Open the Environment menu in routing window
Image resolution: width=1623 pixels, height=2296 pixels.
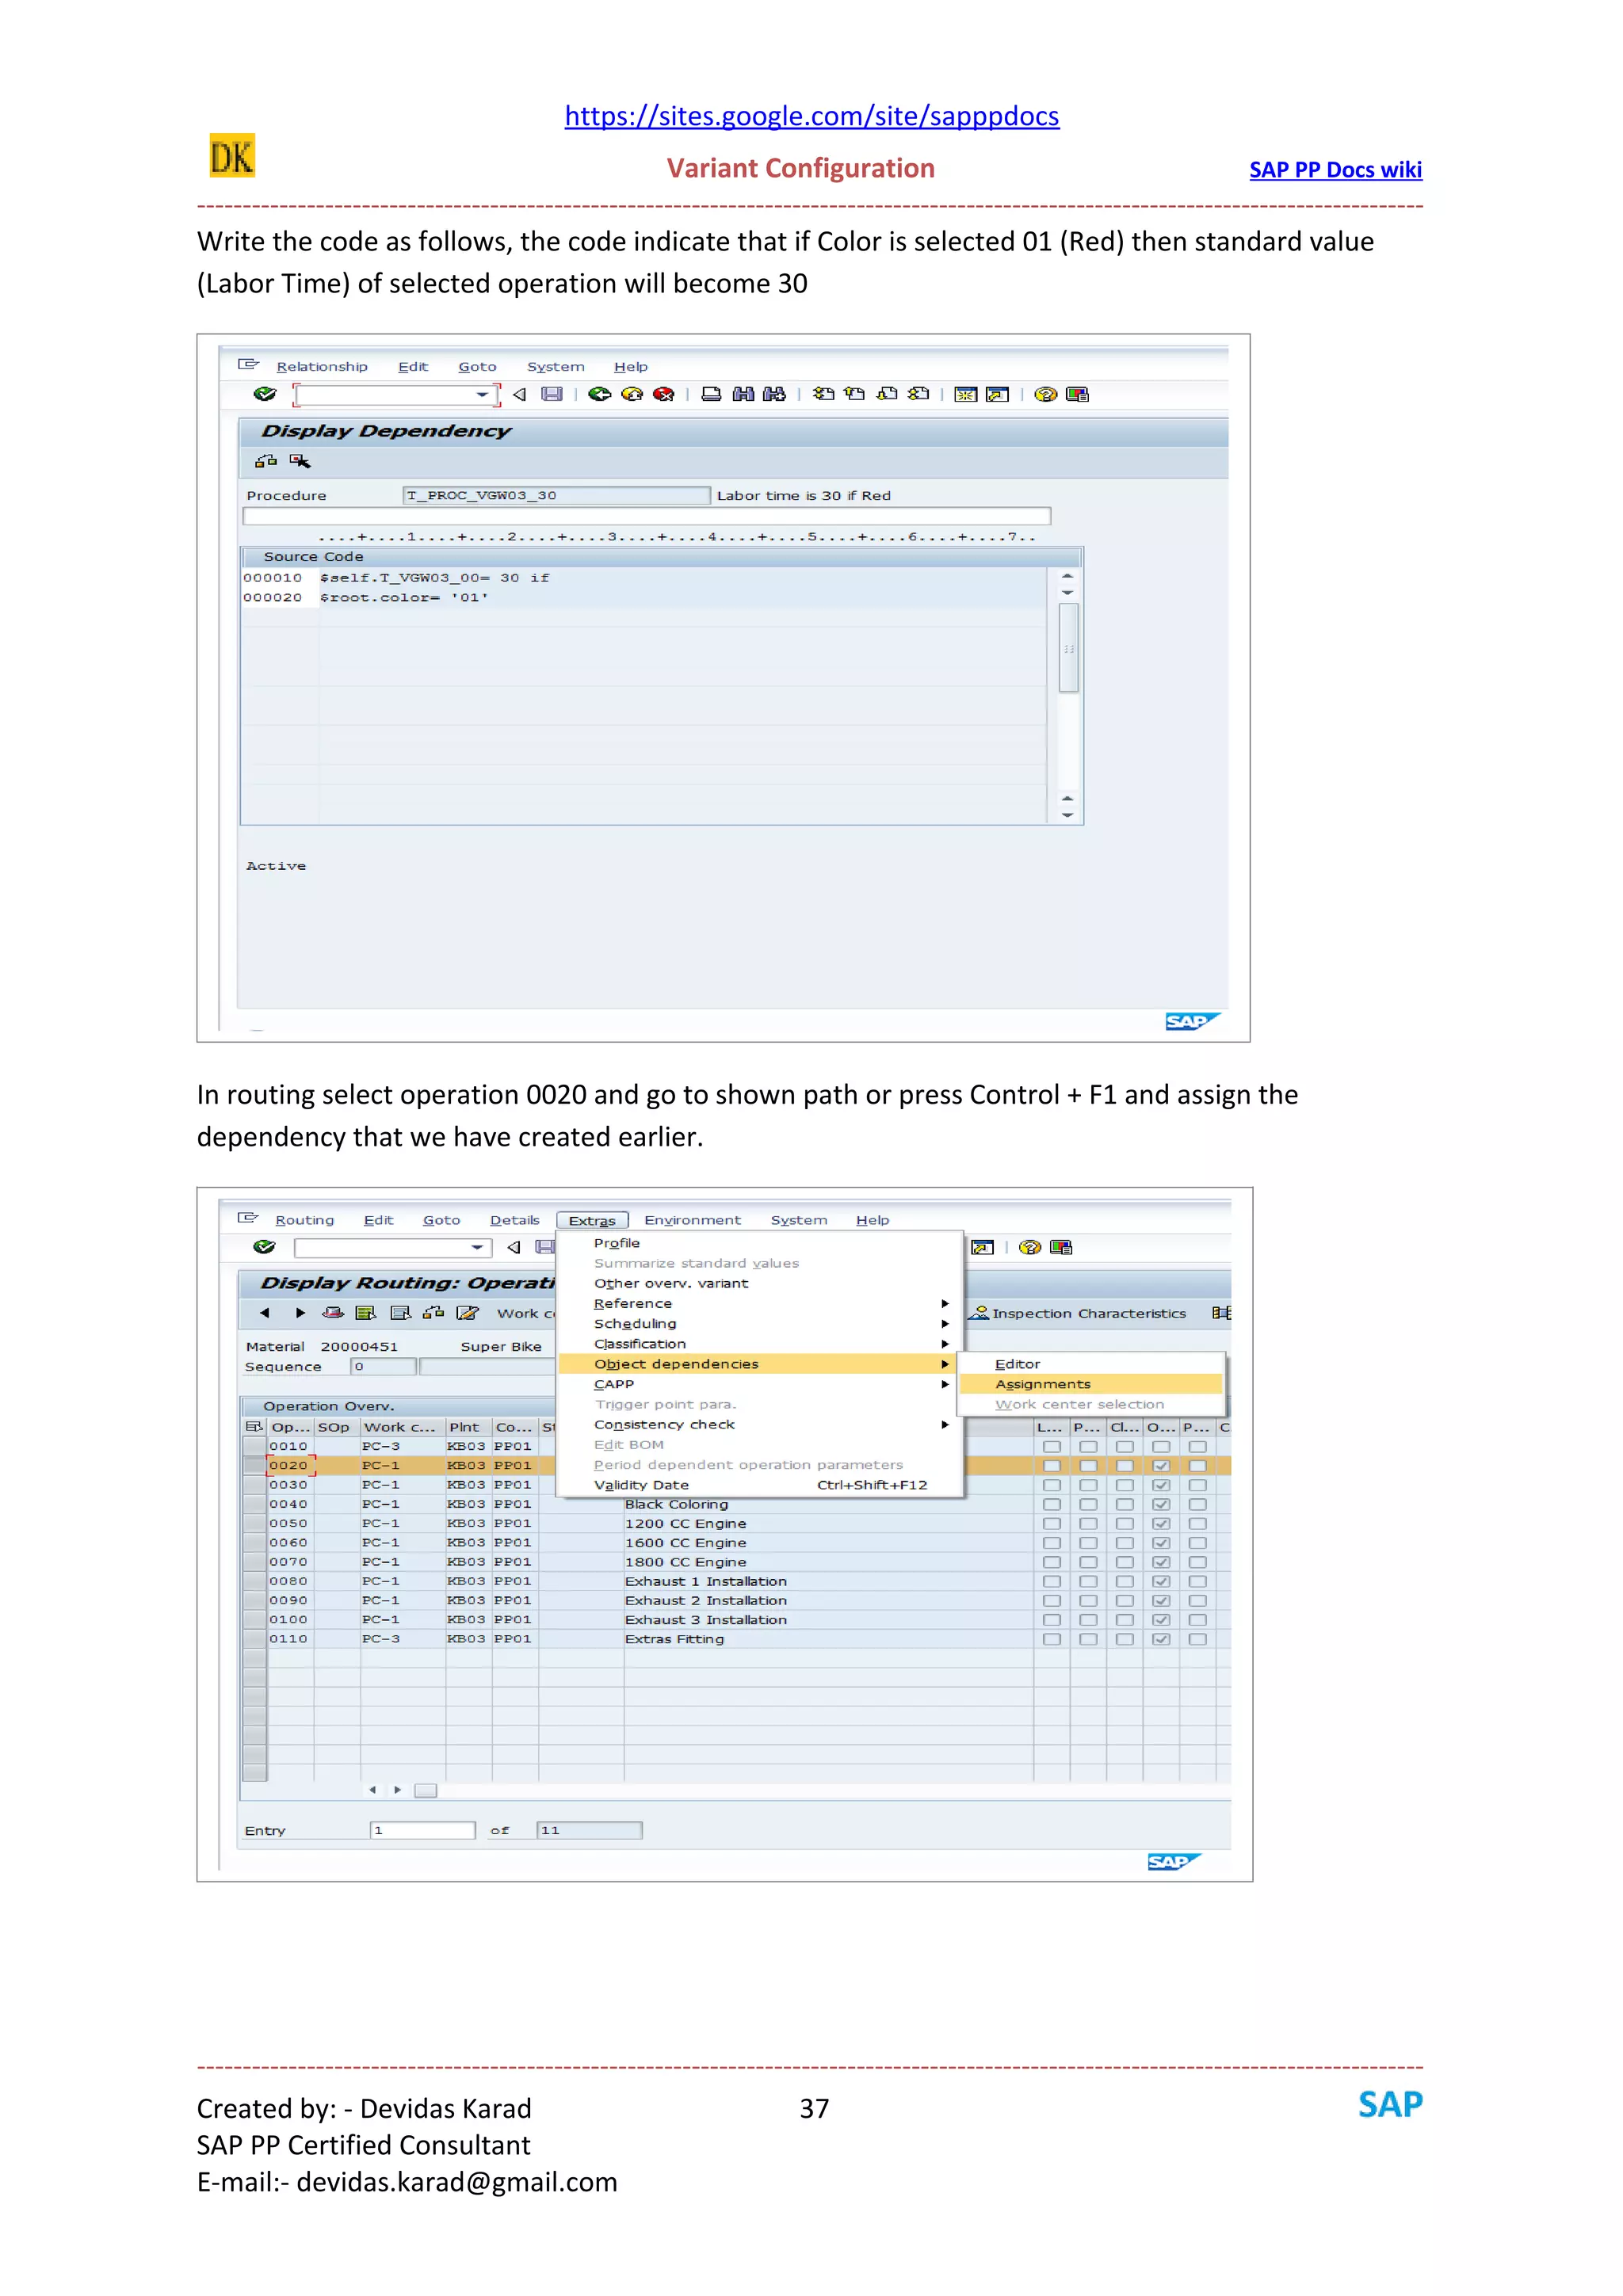[x=692, y=1220]
